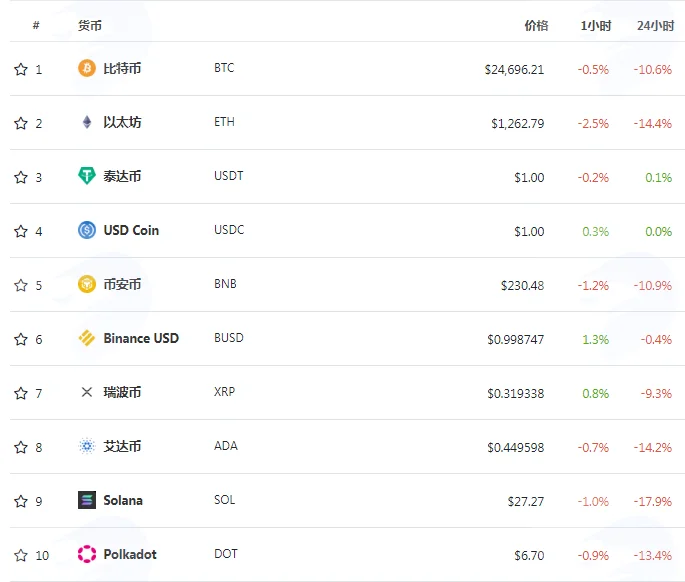Click the Ethereum diamond logo icon
Viewport: 685px width, 582px height.
87,122
